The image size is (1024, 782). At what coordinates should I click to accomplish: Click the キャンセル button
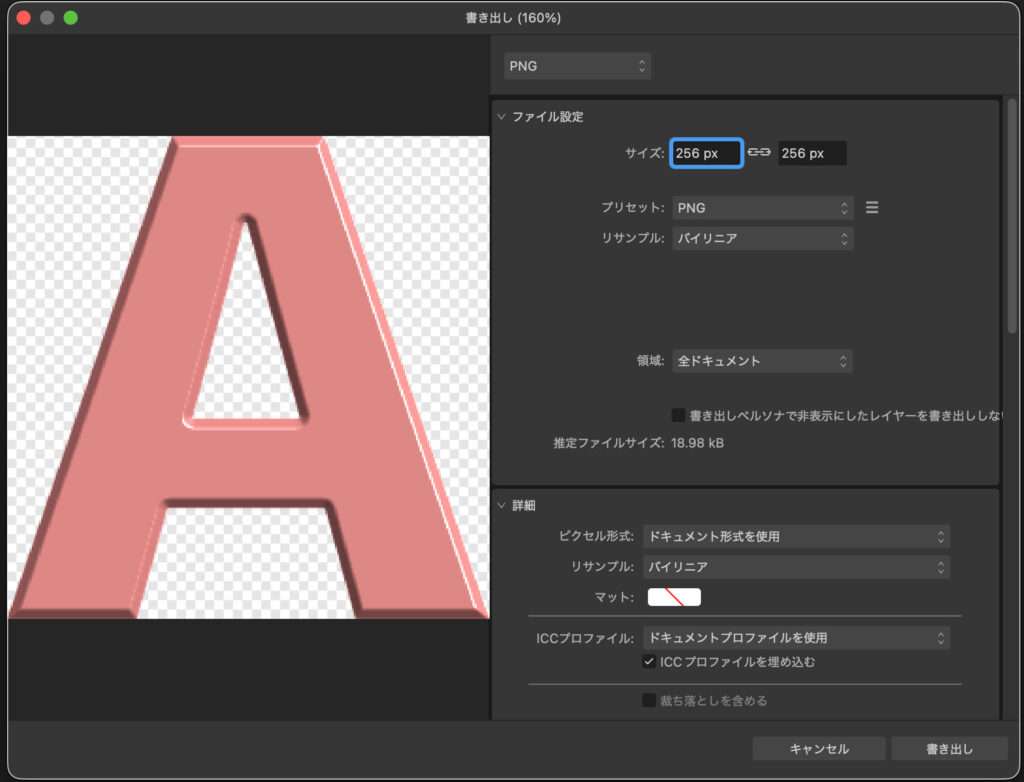pos(818,748)
